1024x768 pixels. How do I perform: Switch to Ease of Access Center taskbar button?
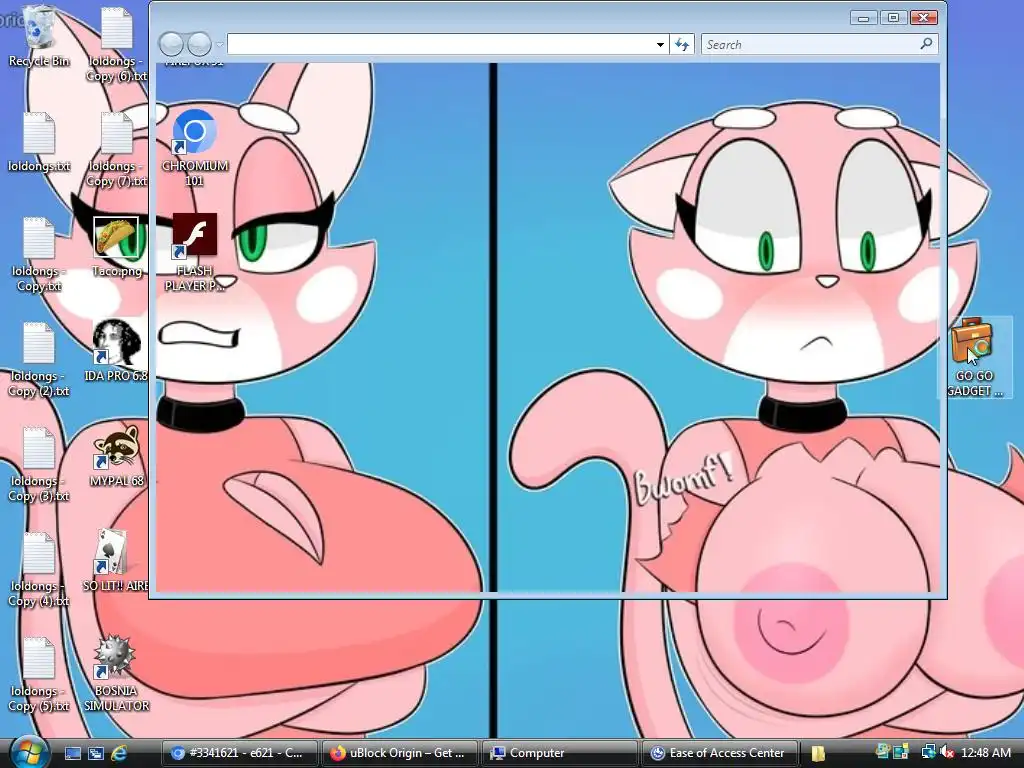[720, 753]
